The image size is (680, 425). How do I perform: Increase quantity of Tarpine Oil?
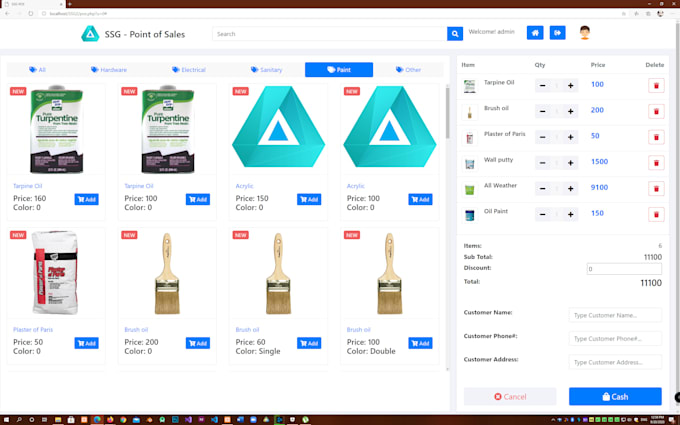pos(570,85)
